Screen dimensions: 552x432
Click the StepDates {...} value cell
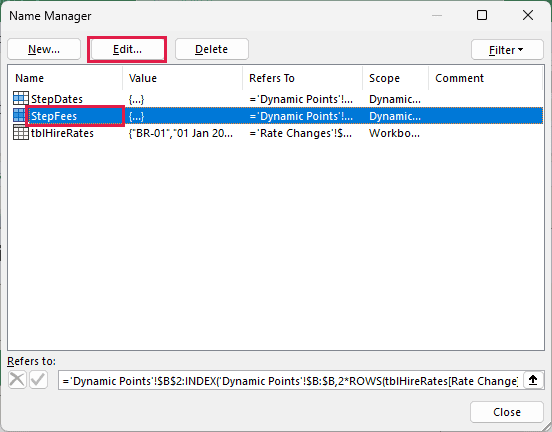tap(136, 100)
